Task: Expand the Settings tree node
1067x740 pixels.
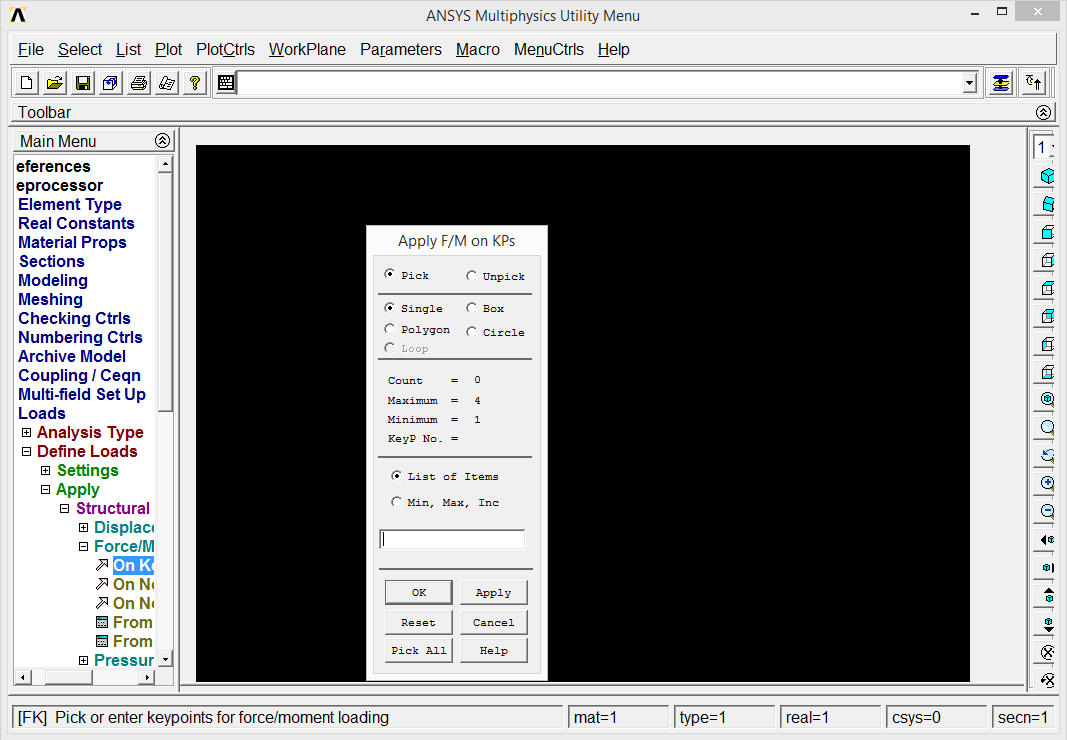Action: [46, 470]
